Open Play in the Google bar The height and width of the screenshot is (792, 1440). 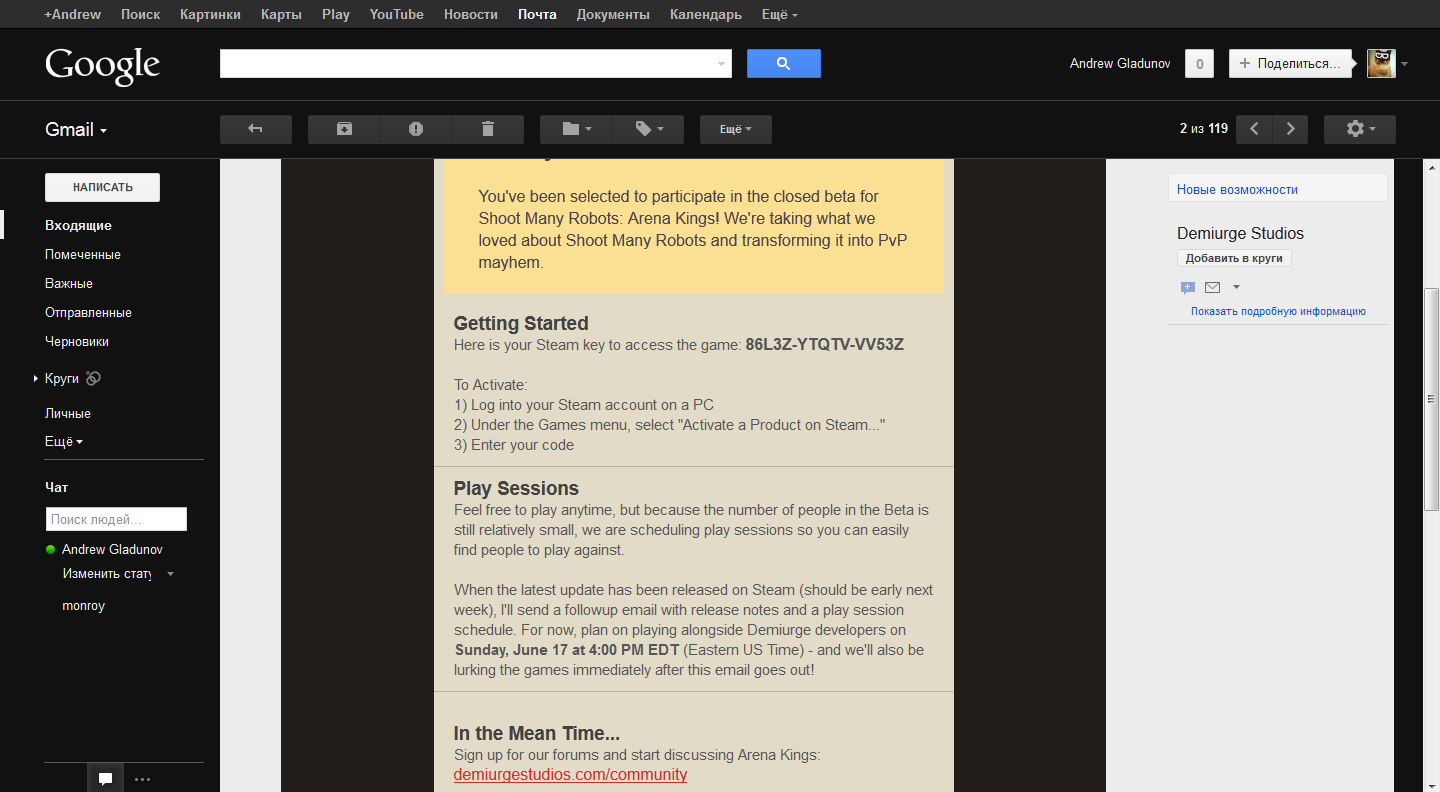336,14
